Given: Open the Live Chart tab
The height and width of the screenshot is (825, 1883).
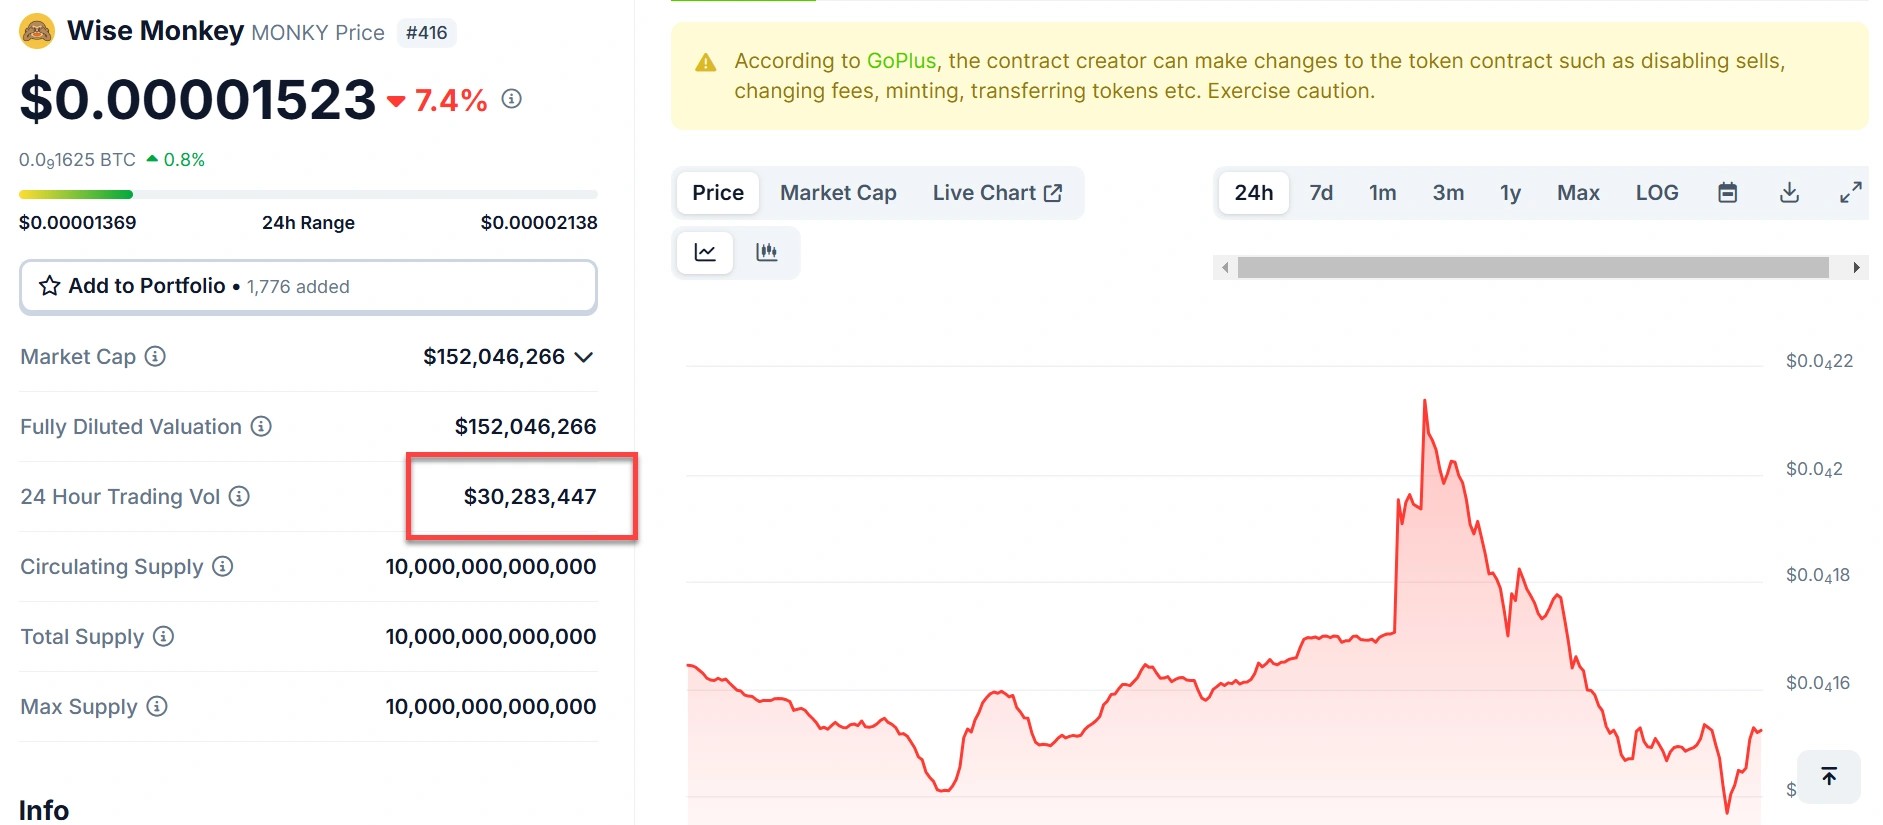Looking at the screenshot, I should click(996, 193).
